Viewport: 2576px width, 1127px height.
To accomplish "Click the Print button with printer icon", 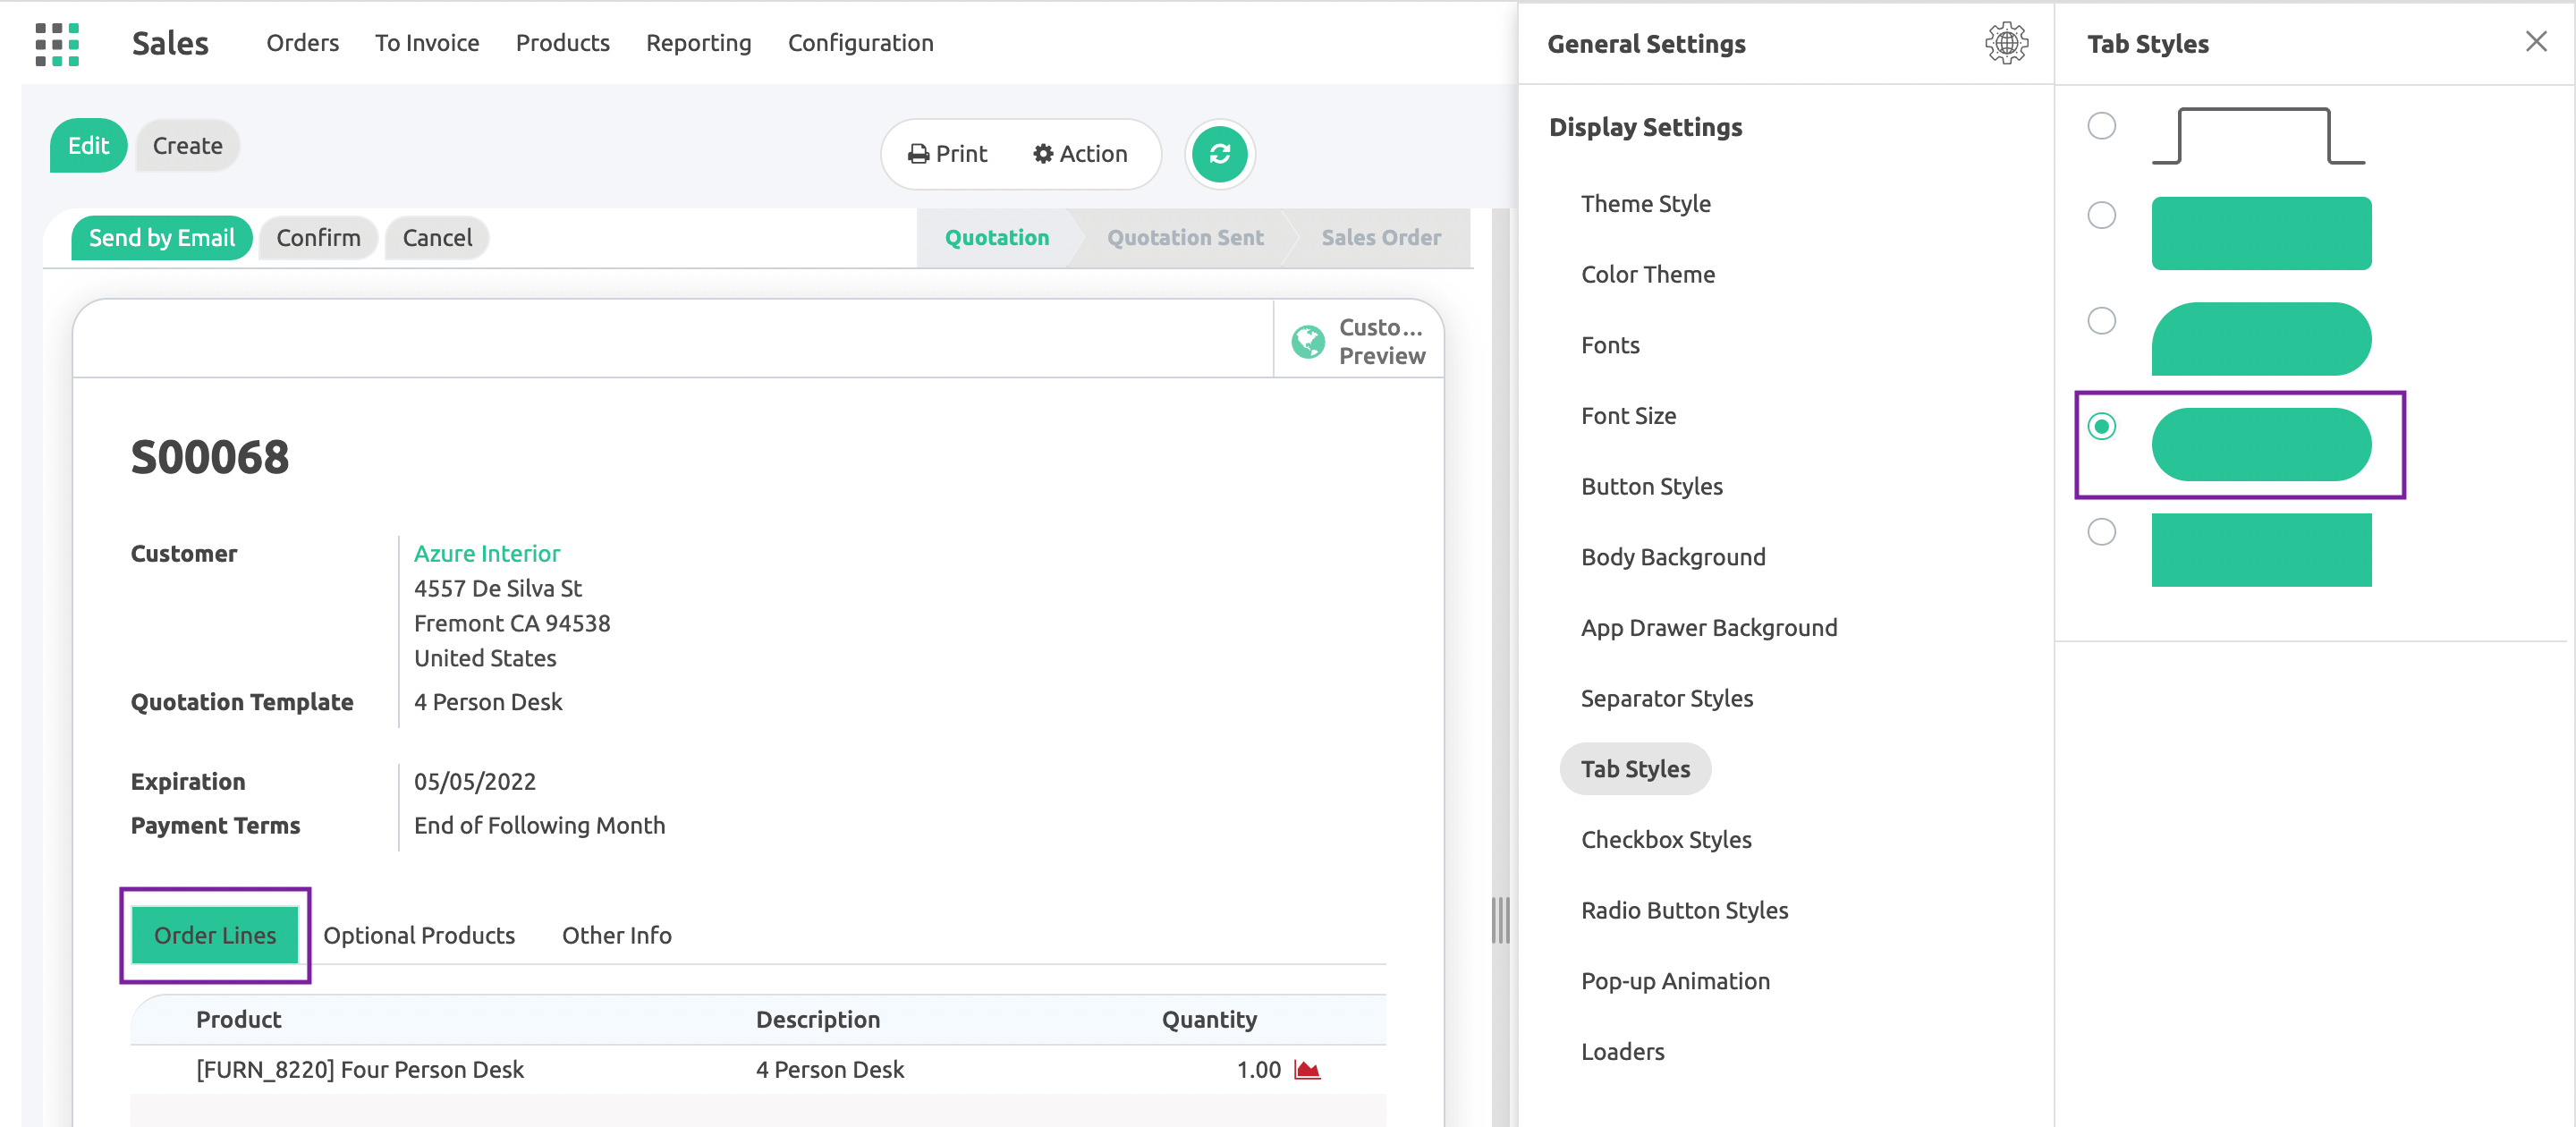I will [x=947, y=154].
